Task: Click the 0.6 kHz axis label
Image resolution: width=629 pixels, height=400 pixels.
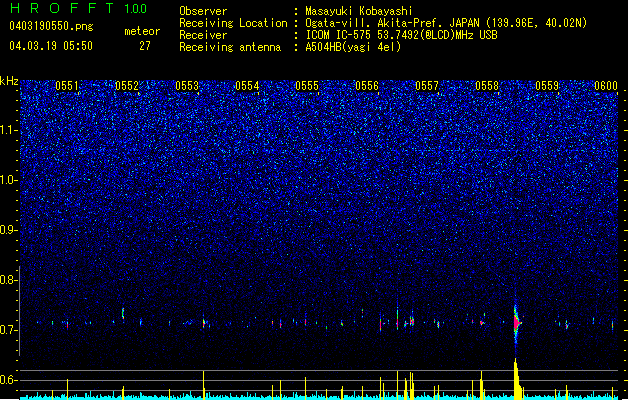Action: 9,380
